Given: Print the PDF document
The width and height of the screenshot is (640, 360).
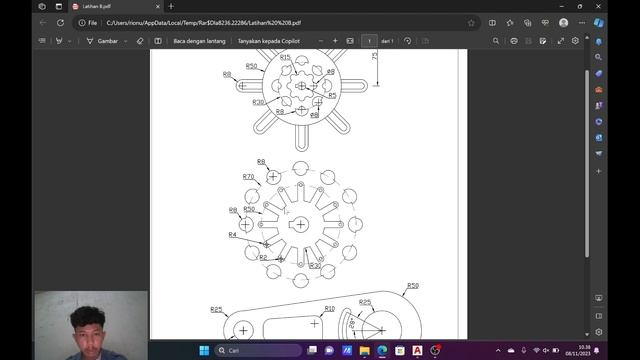Looking at the screenshot, I should coord(514,41).
